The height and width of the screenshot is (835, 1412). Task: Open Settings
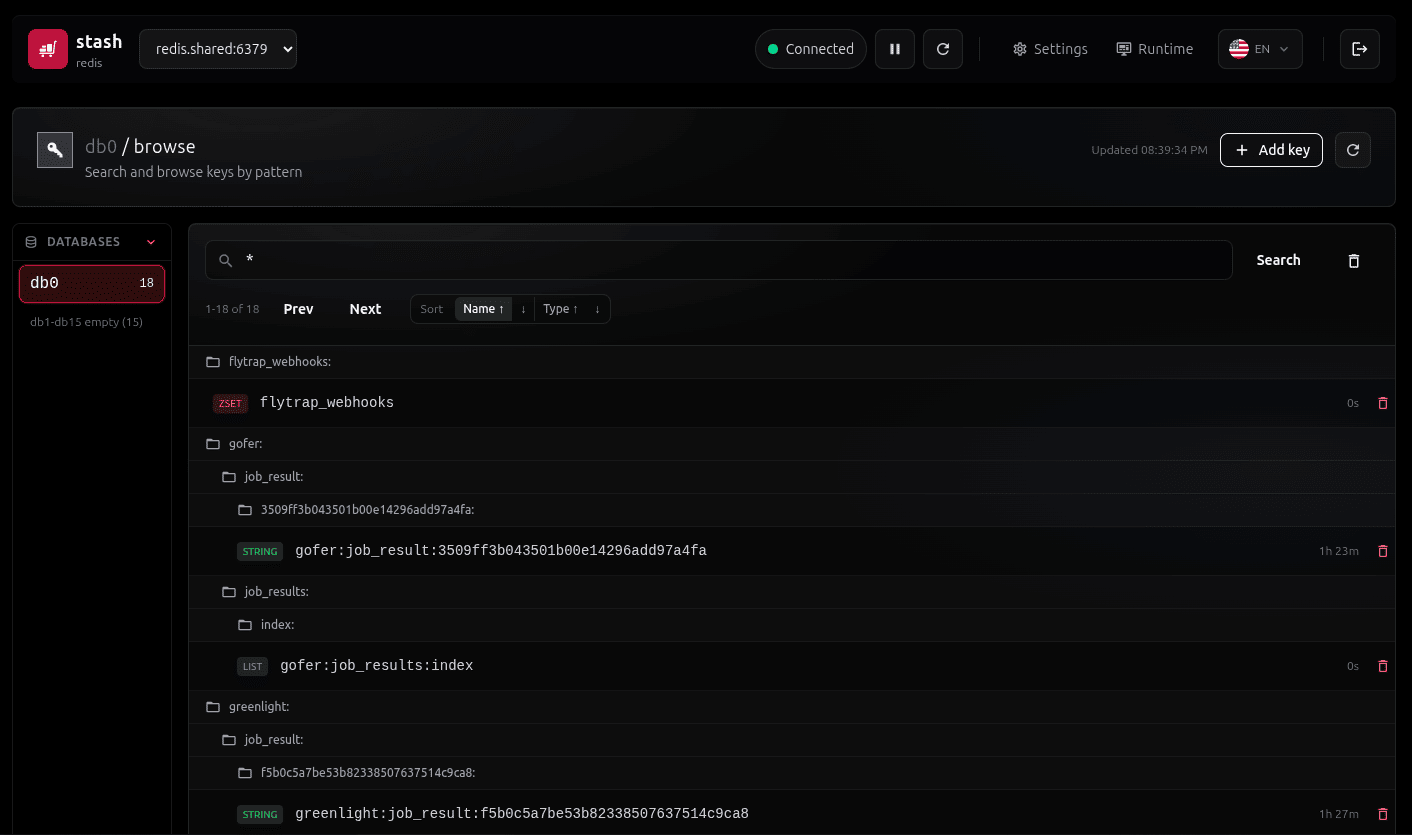click(1050, 49)
